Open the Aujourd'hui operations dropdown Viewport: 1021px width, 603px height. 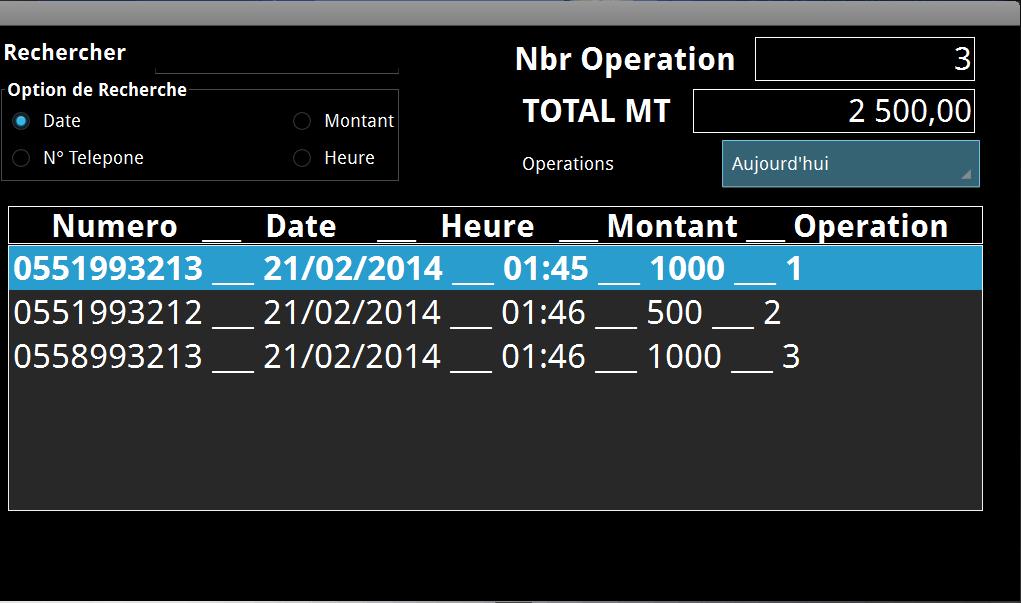[x=850, y=164]
